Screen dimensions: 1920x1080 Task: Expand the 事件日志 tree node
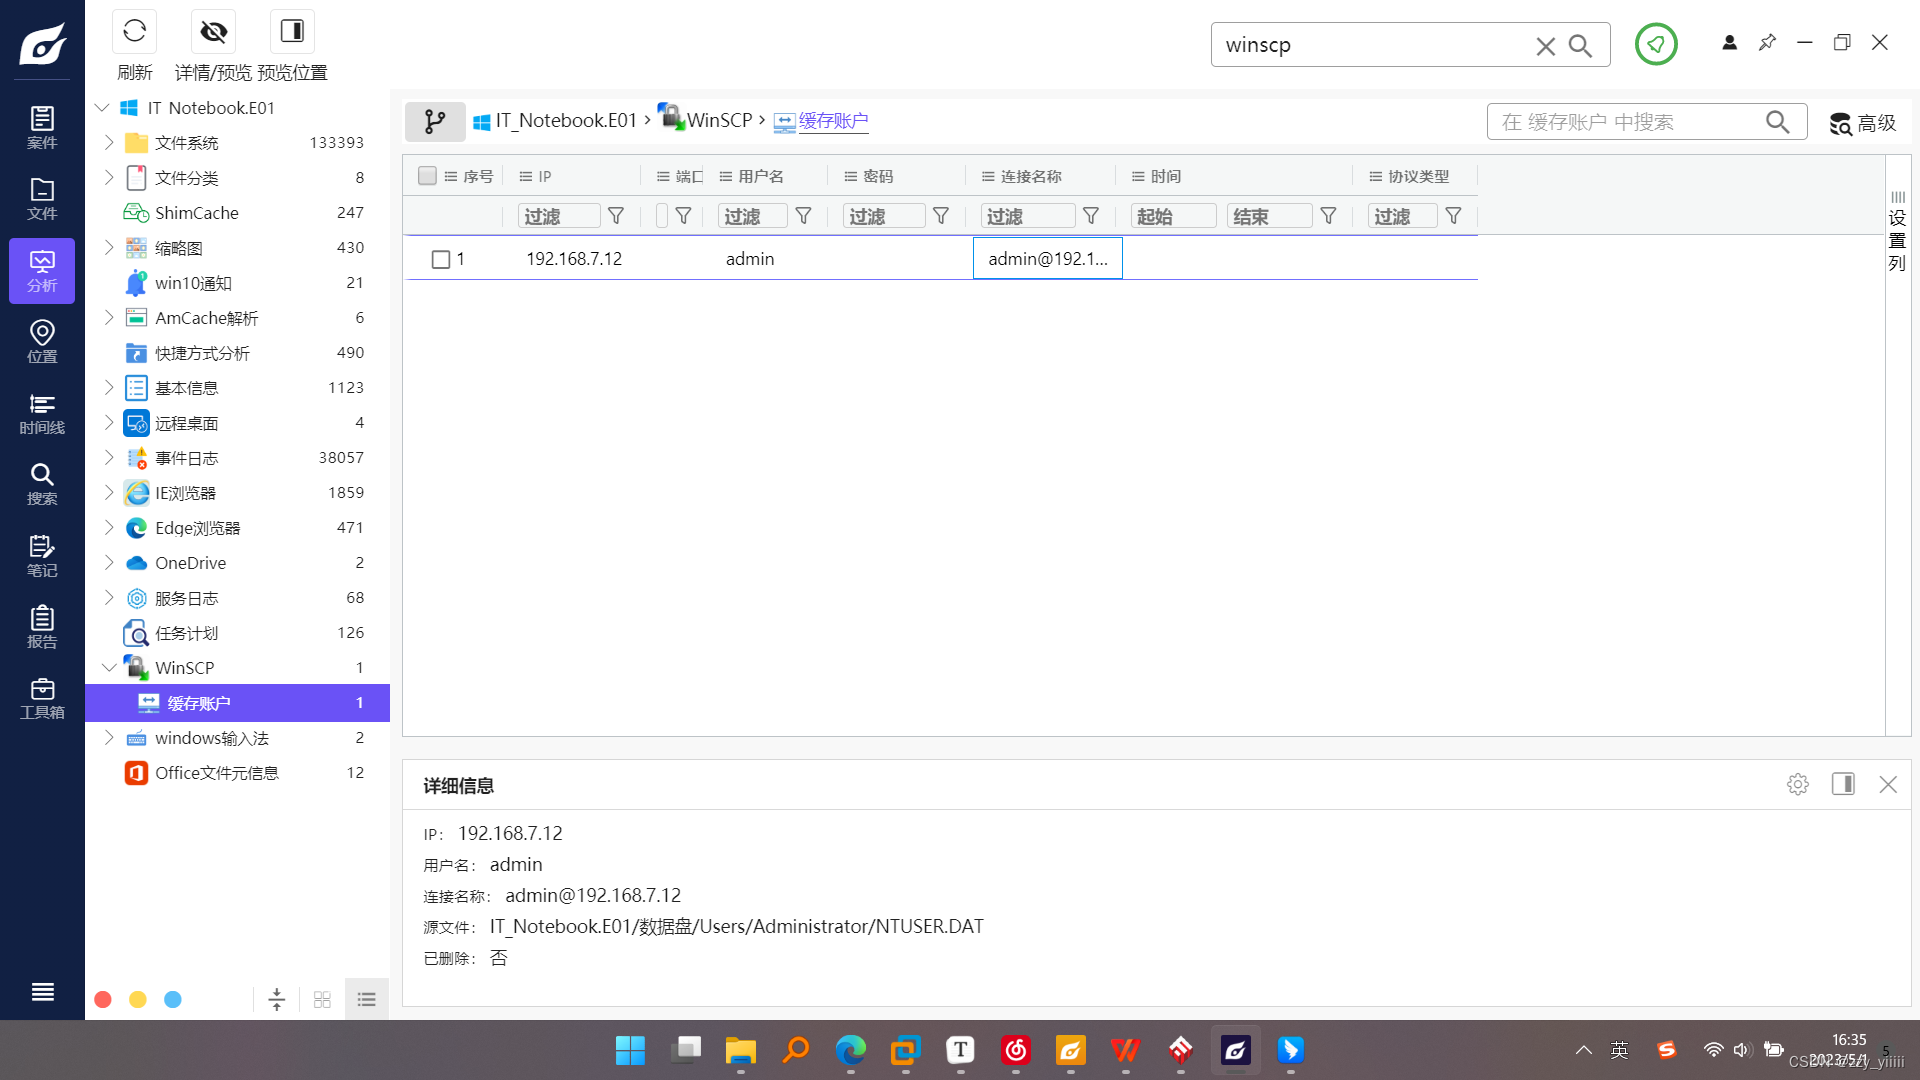click(110, 457)
